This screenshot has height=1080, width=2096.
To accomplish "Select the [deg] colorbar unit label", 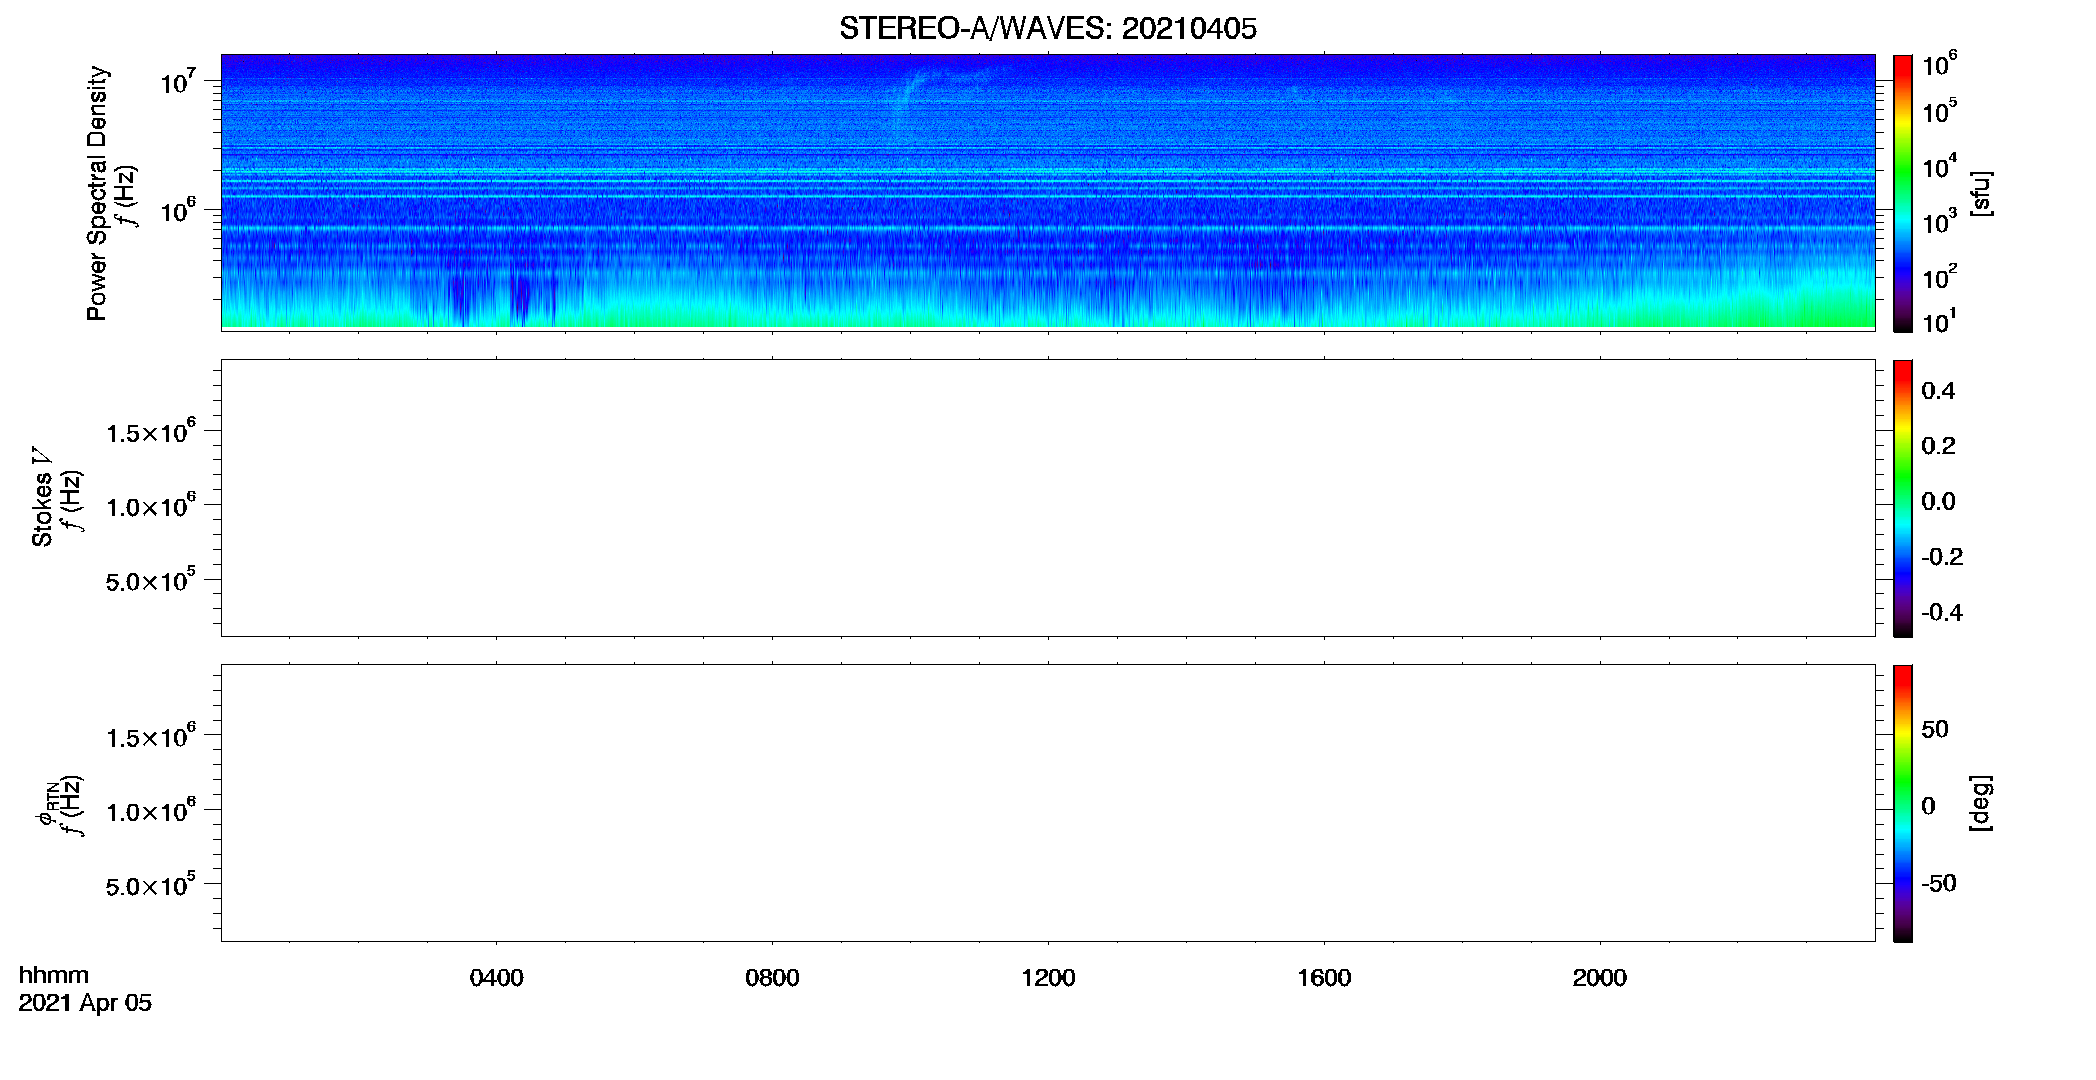I will pos(1981,803).
